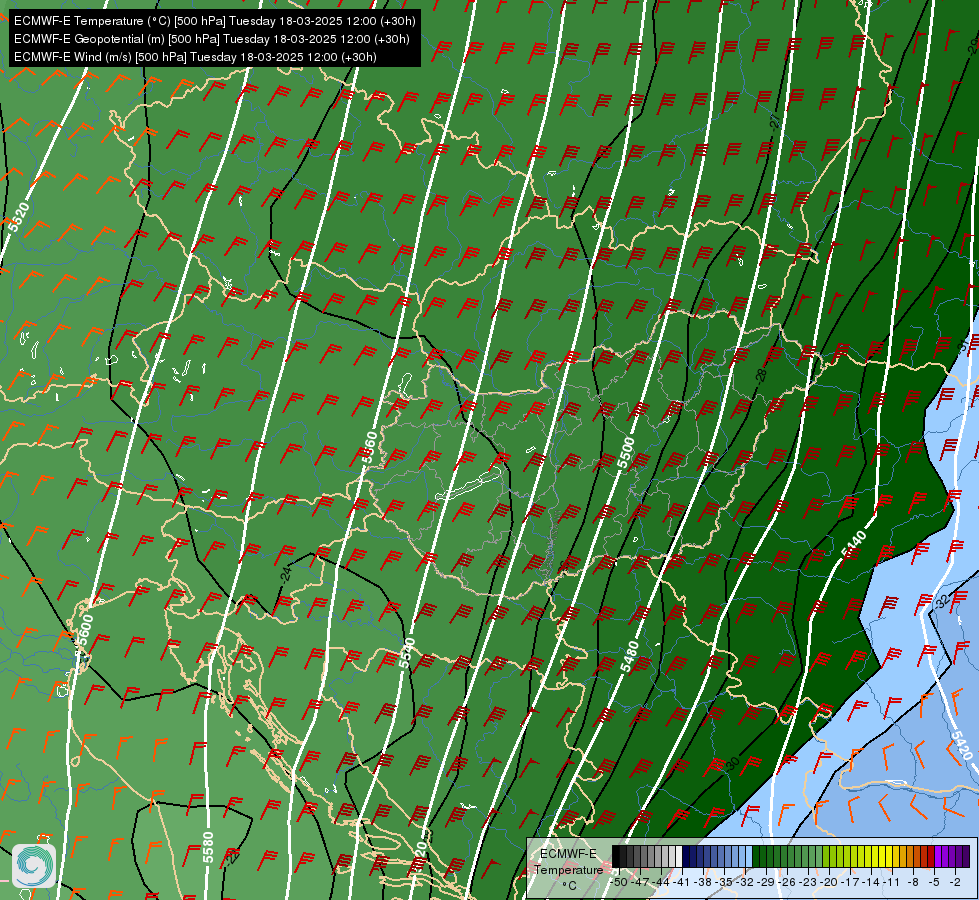Click the darkest purple swatch ending the legend
The width and height of the screenshot is (979, 900).
966,856
